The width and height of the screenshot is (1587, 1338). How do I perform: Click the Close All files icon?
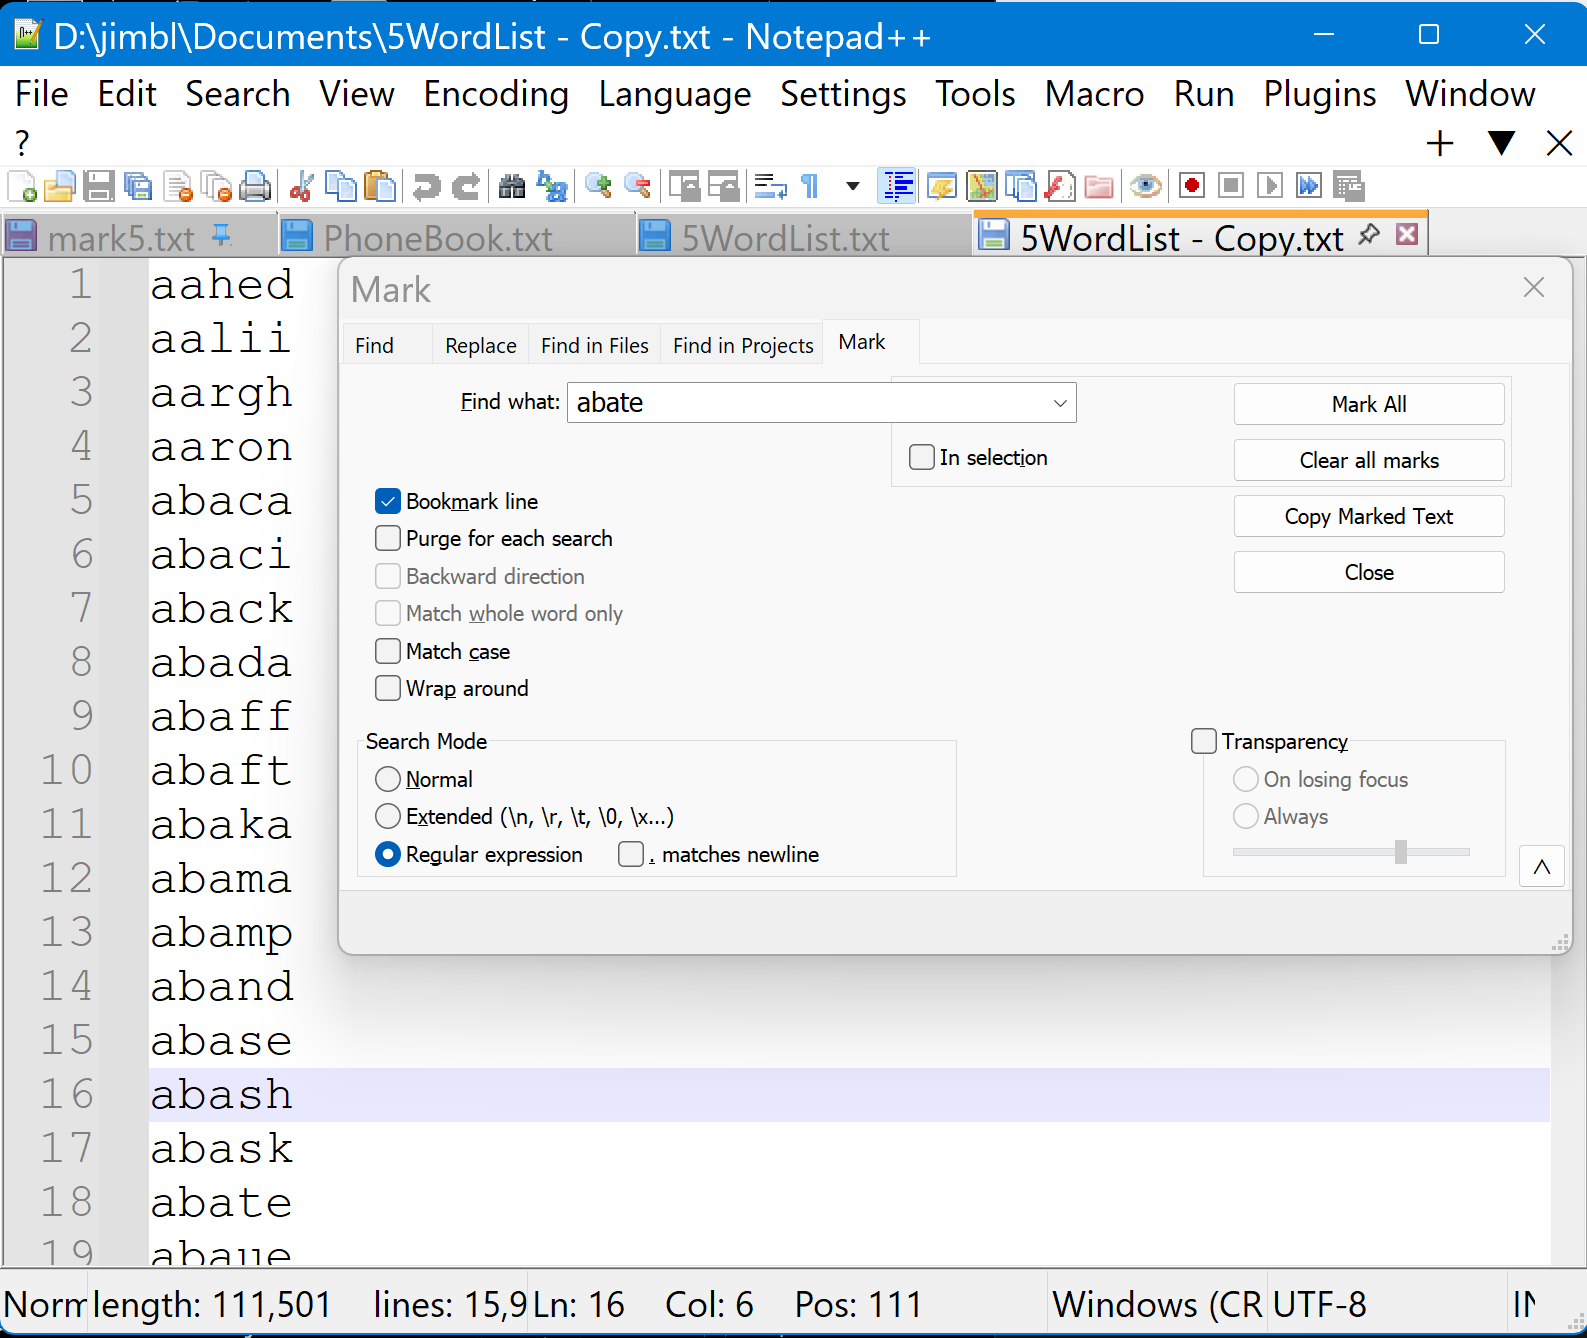coord(216,186)
